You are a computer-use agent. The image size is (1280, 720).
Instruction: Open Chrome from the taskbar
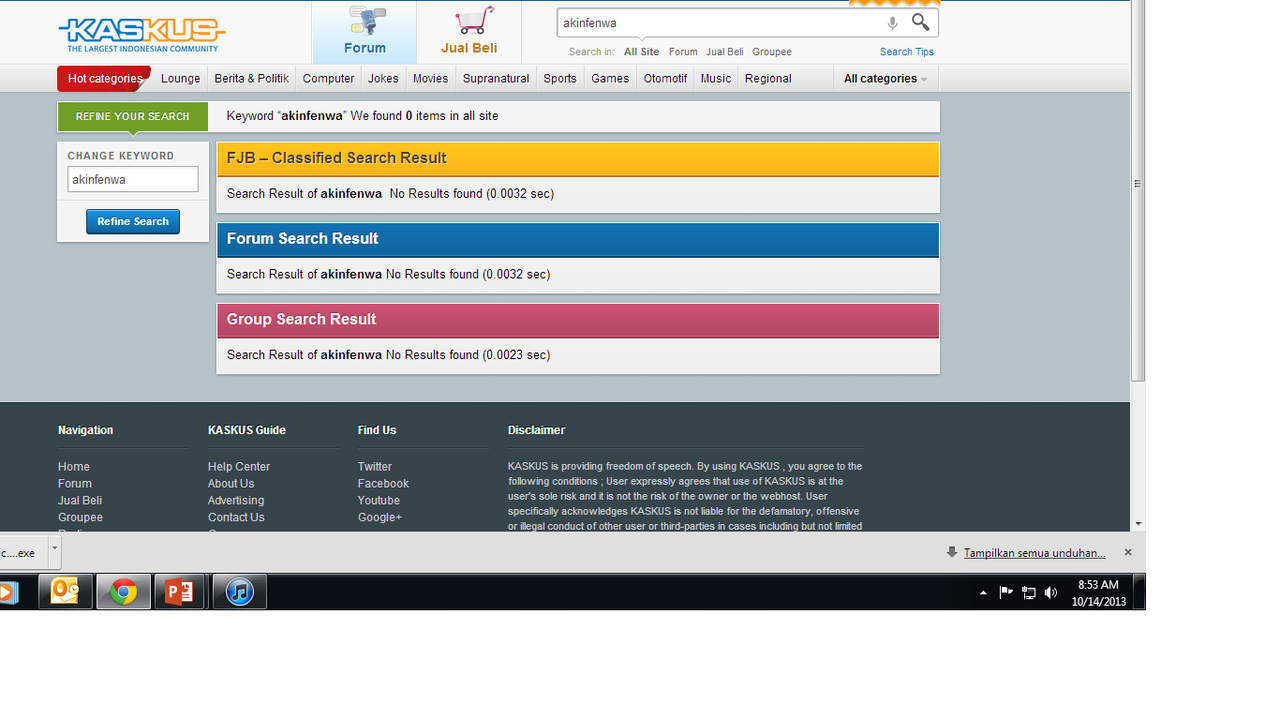124,592
